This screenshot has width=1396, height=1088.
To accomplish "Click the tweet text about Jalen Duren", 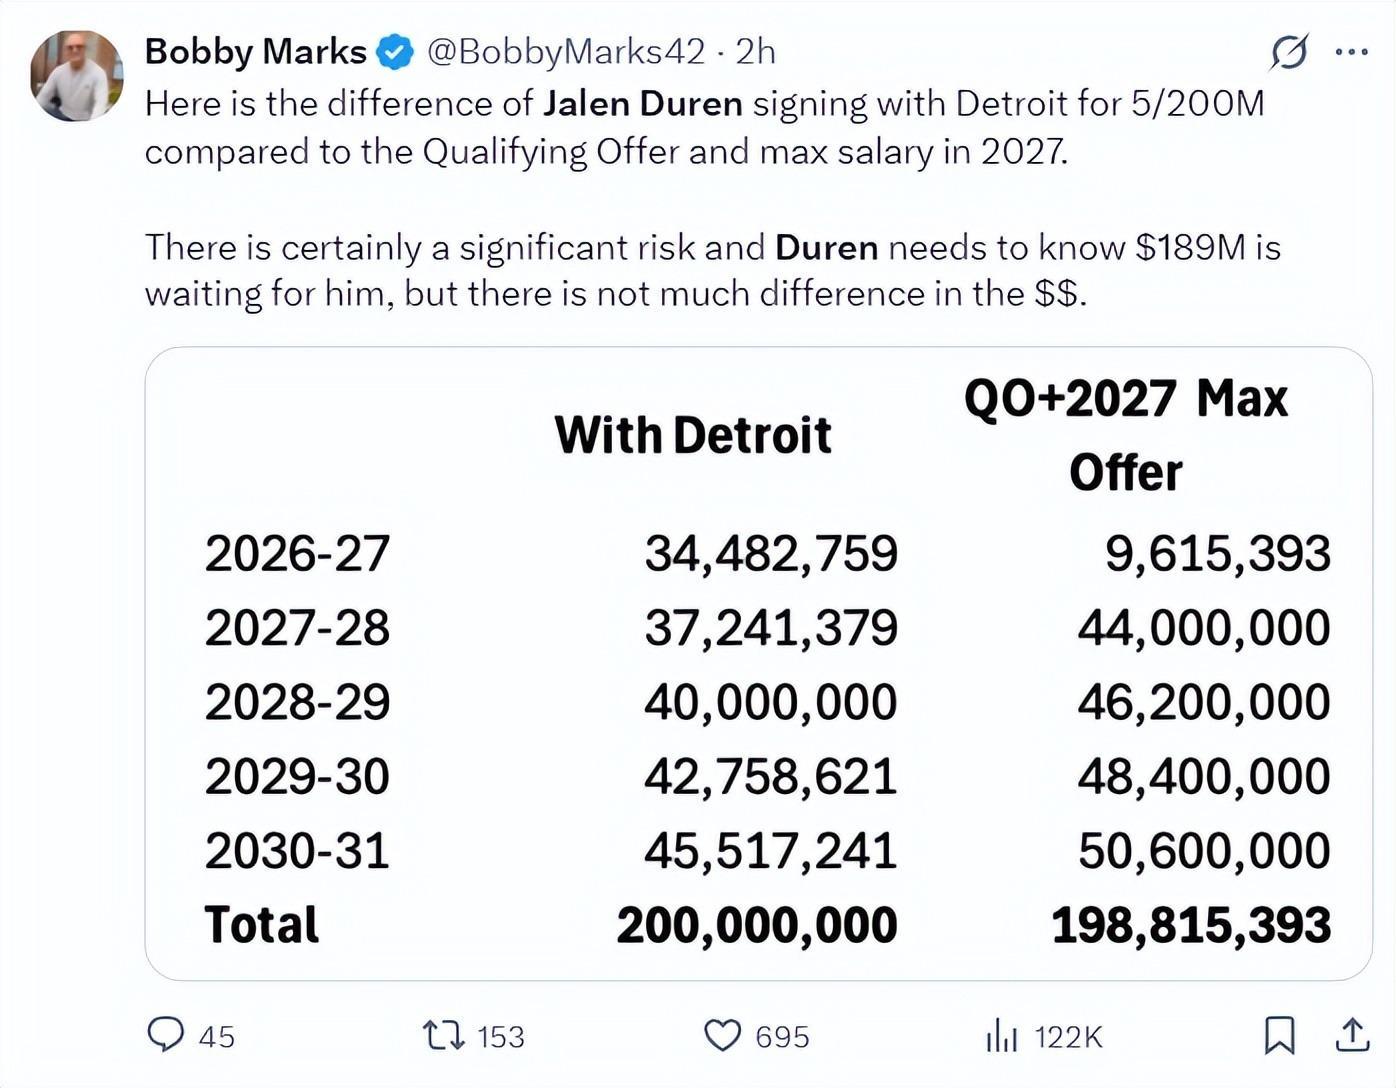I will [x=712, y=198].
